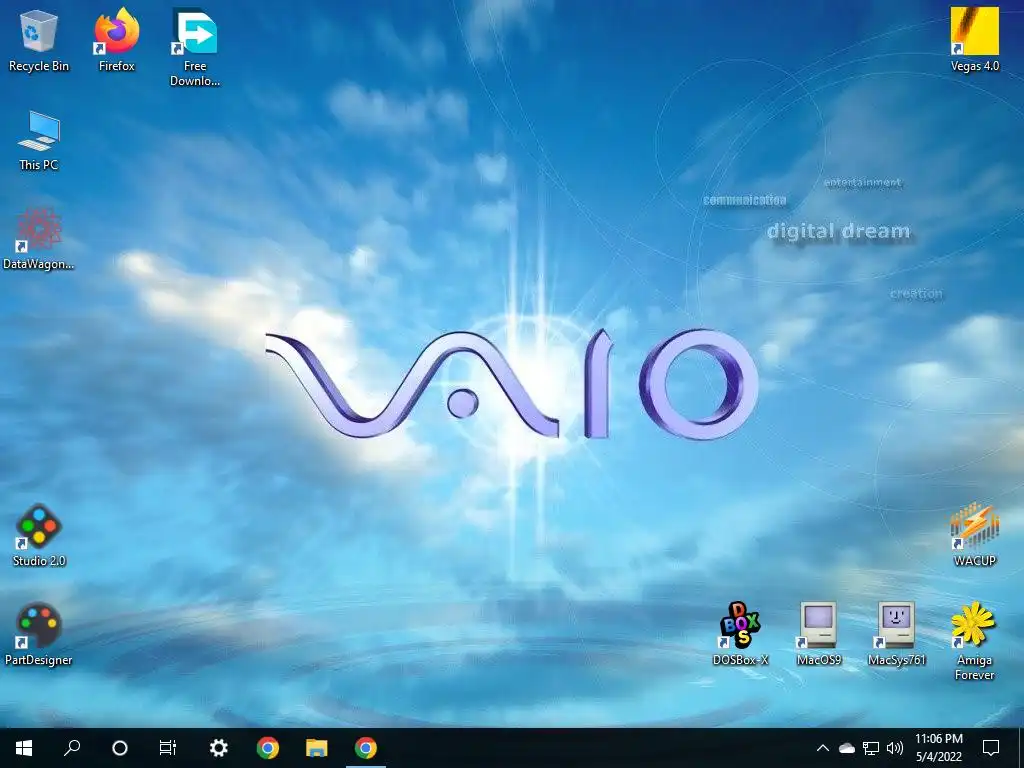1024x768 pixels.
Task: Select the Studio 2.0 desktop shortcut
Action: [39, 536]
